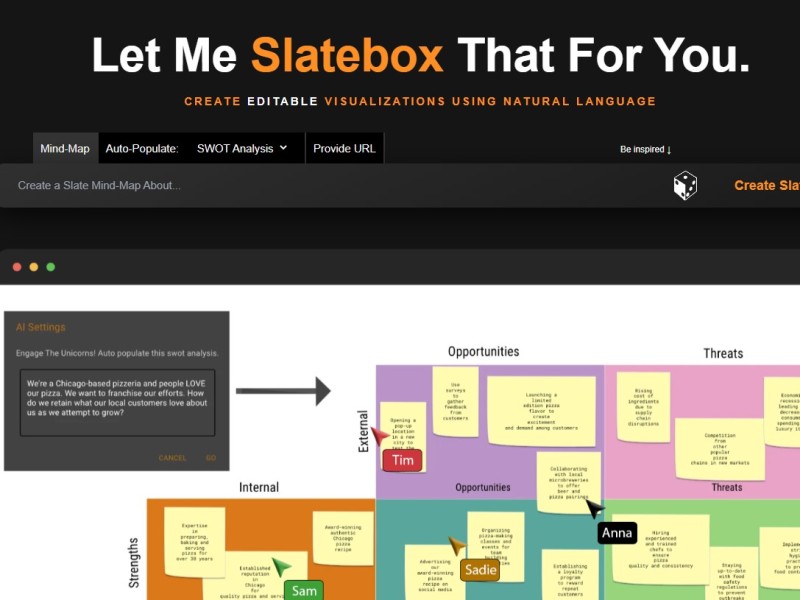The height and width of the screenshot is (600, 800).
Task: Select the 'Establishing a loyalty program' note
Action: pos(570,574)
